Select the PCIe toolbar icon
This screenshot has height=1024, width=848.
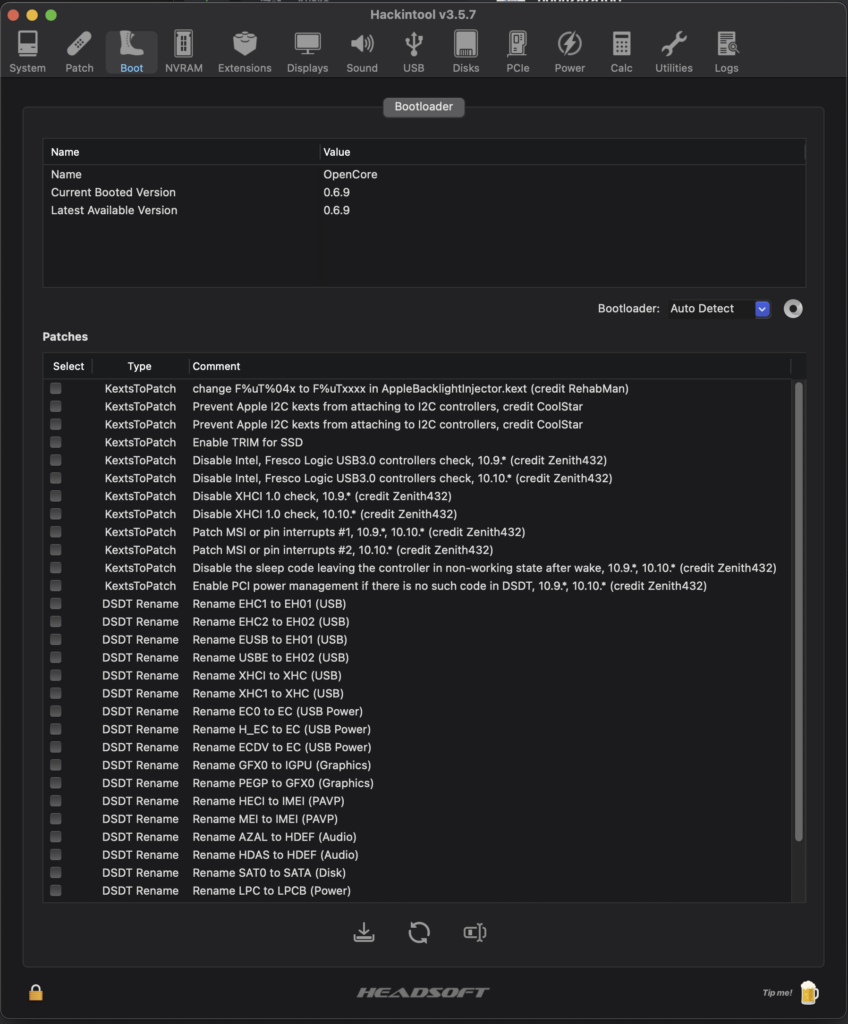tap(517, 52)
